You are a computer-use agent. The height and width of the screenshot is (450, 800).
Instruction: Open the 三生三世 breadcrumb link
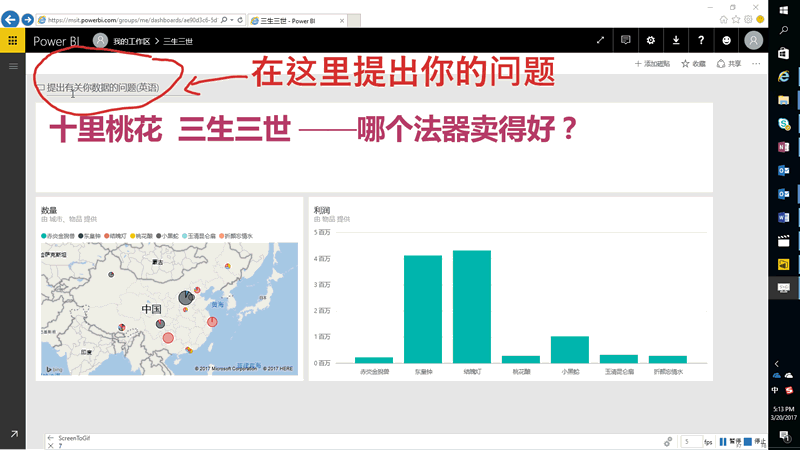click(178, 41)
